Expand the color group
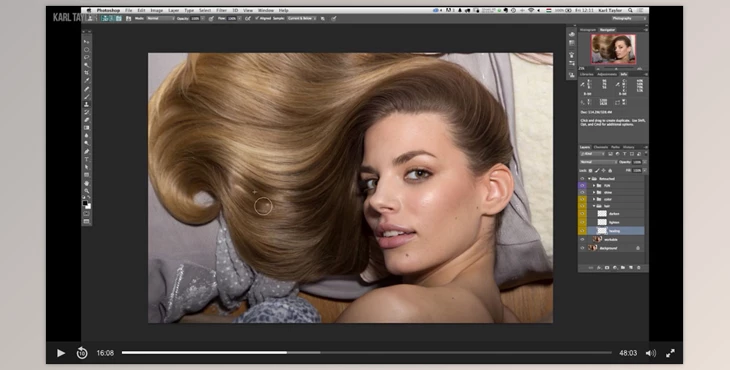Image resolution: width=730 pixels, height=370 pixels. point(594,199)
